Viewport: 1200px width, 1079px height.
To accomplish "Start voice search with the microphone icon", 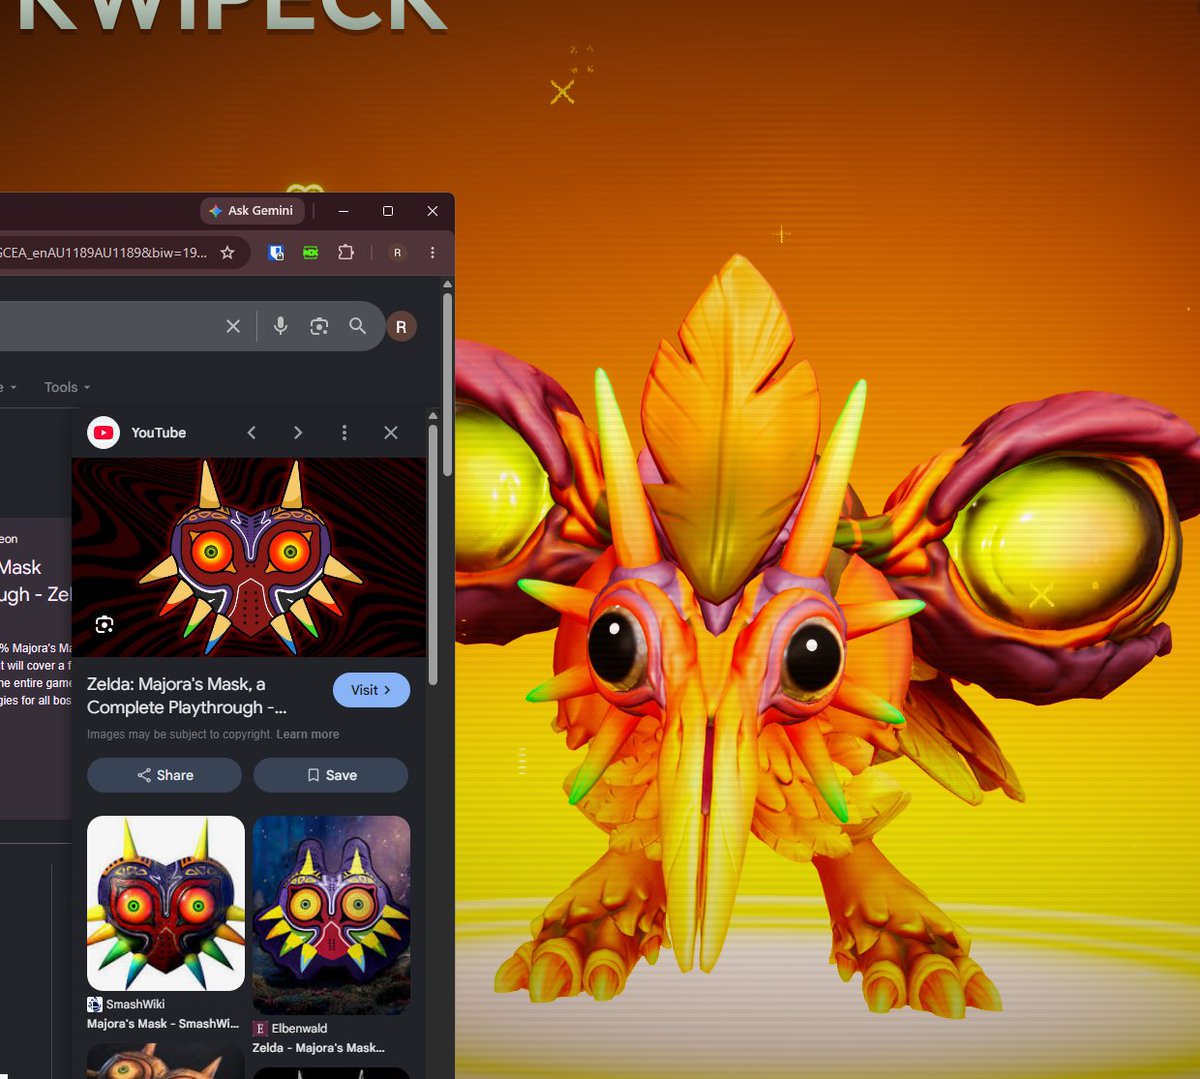I will 281,326.
